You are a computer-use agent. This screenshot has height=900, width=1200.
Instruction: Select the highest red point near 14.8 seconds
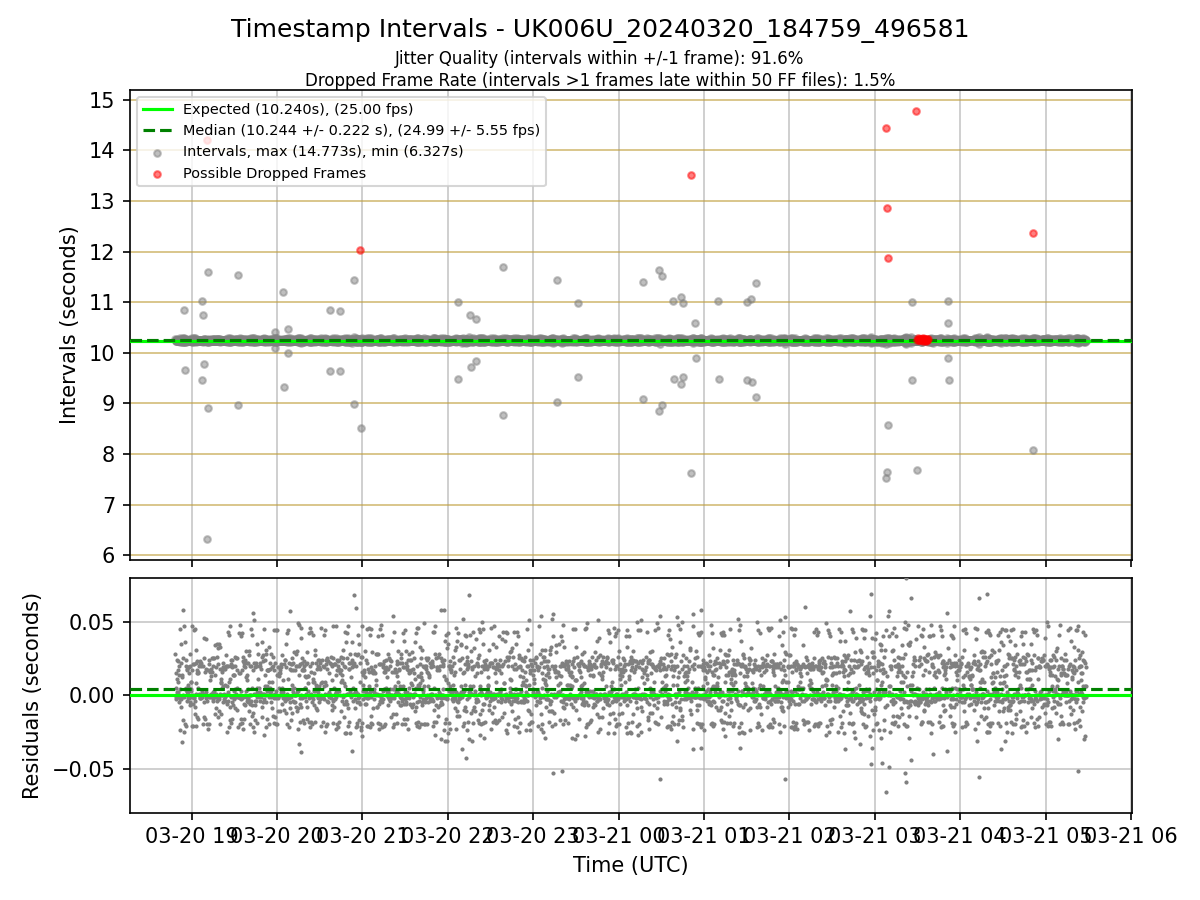916,111
